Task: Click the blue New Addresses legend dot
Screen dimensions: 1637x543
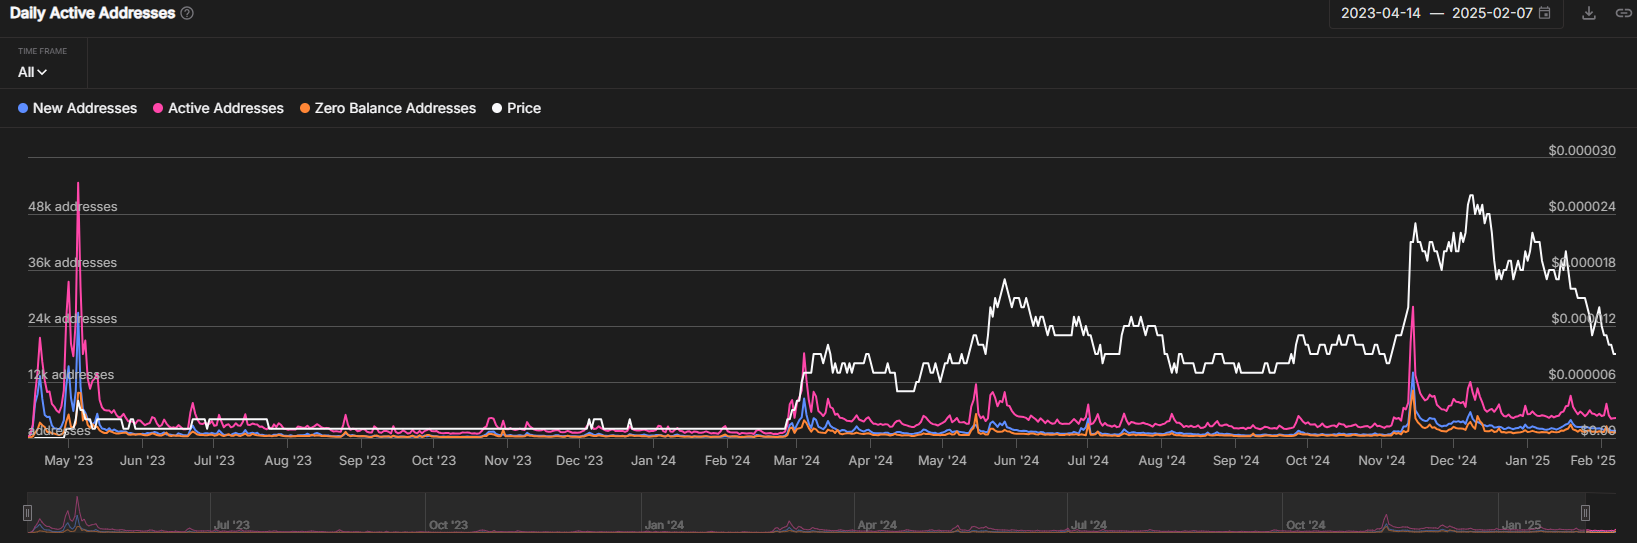Action: coord(23,108)
